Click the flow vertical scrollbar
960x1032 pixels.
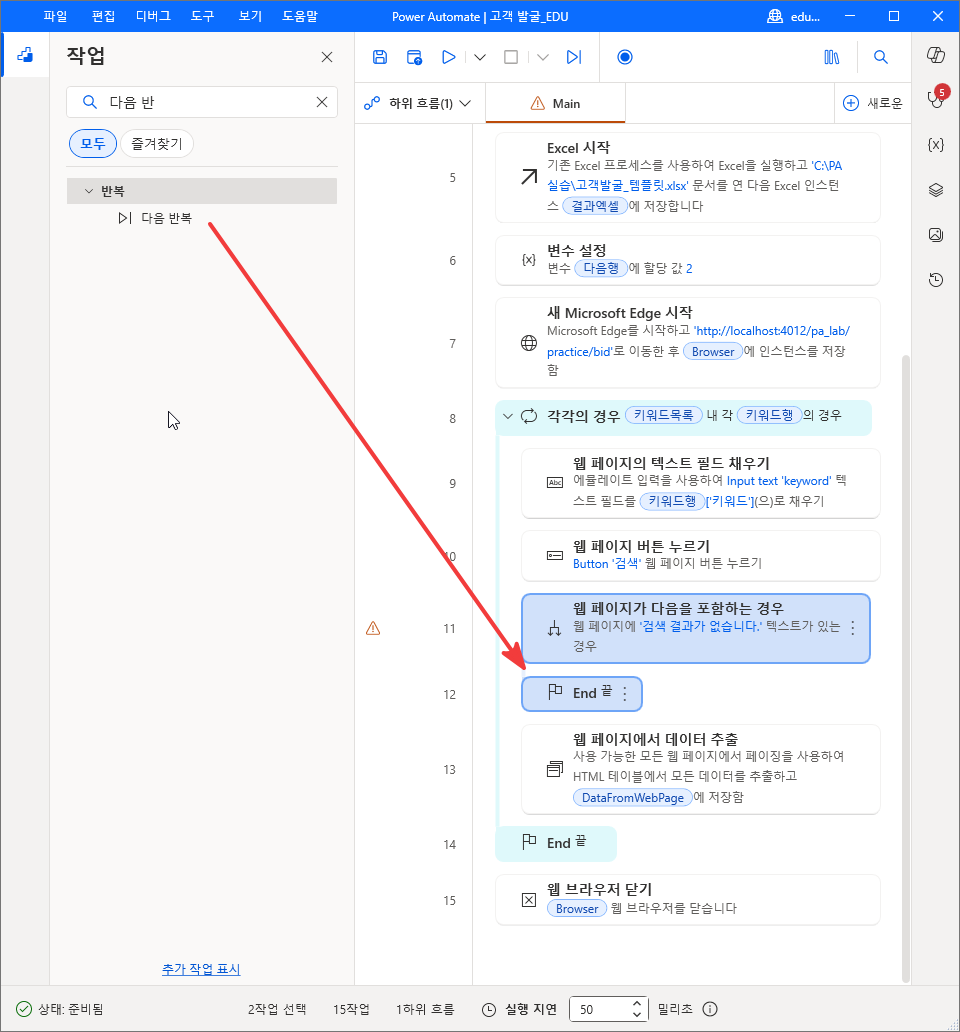(x=905, y=668)
